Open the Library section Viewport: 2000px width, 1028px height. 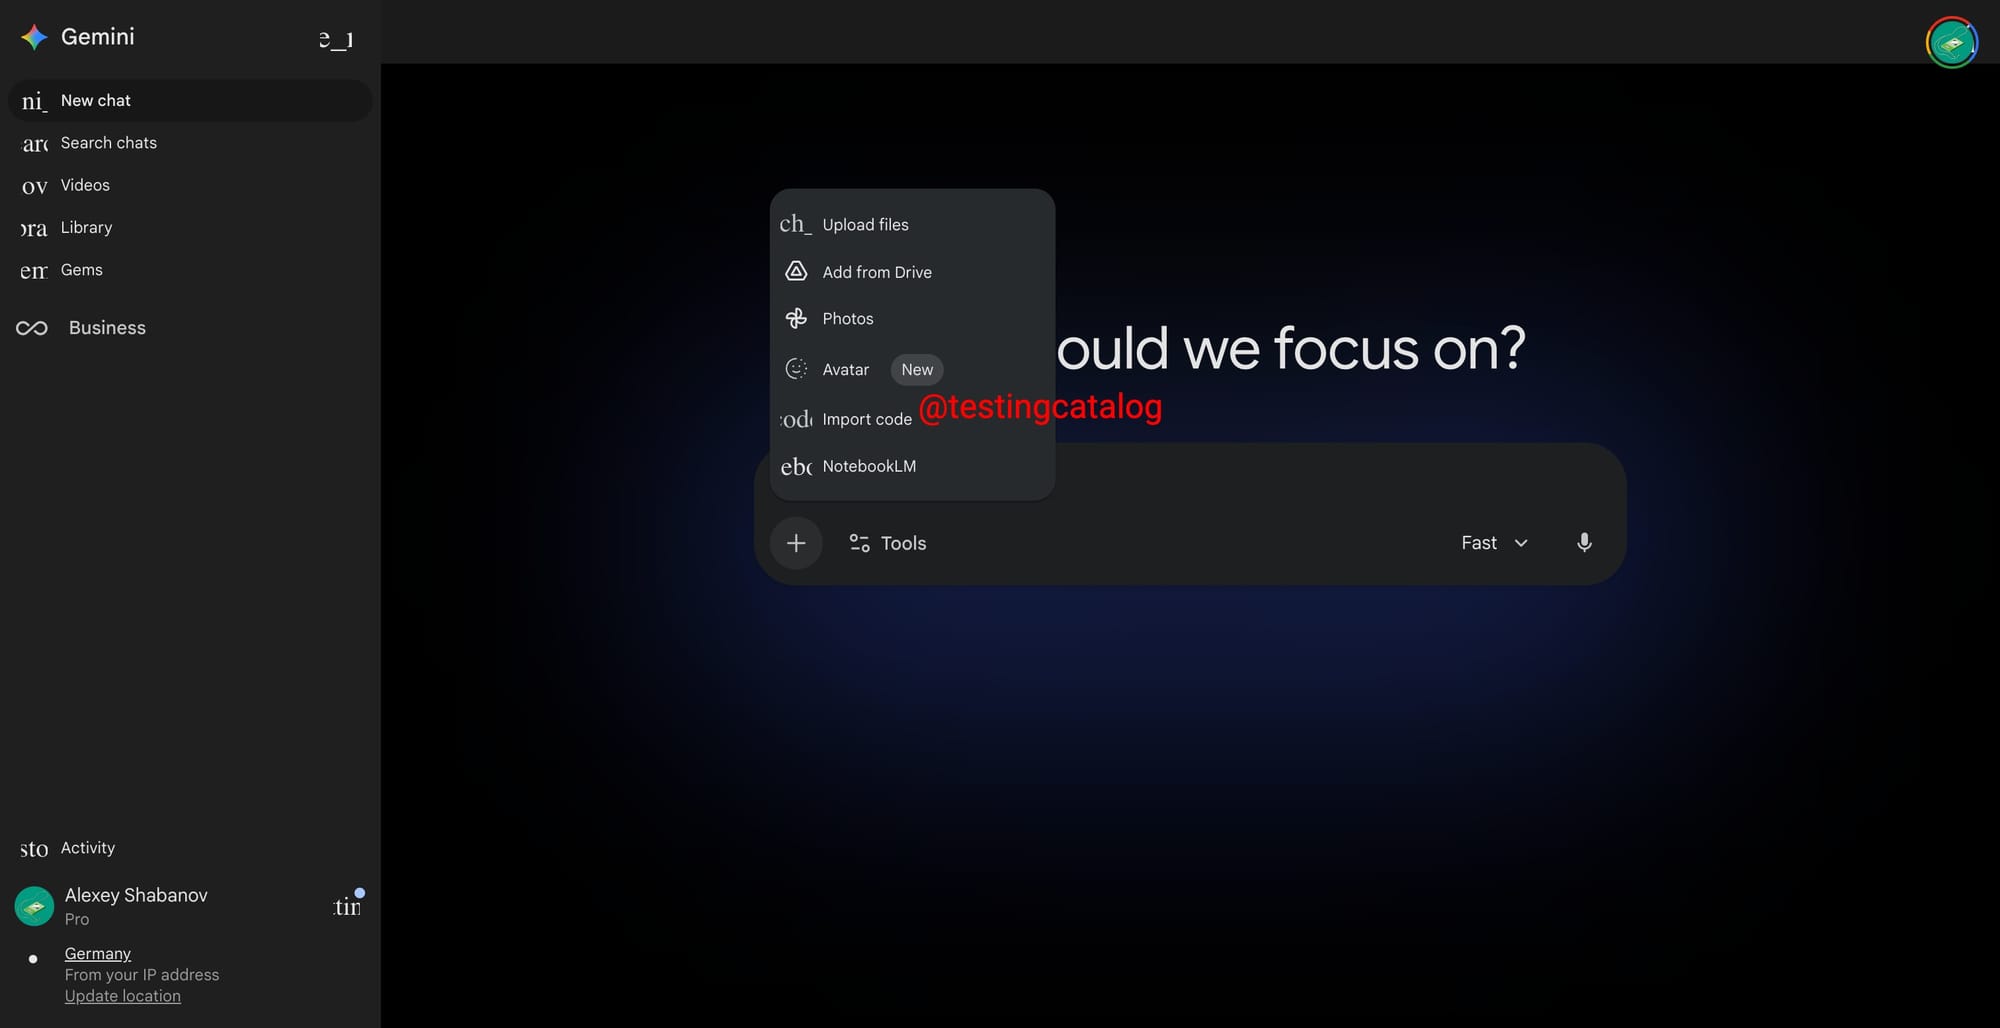[x=190, y=228]
